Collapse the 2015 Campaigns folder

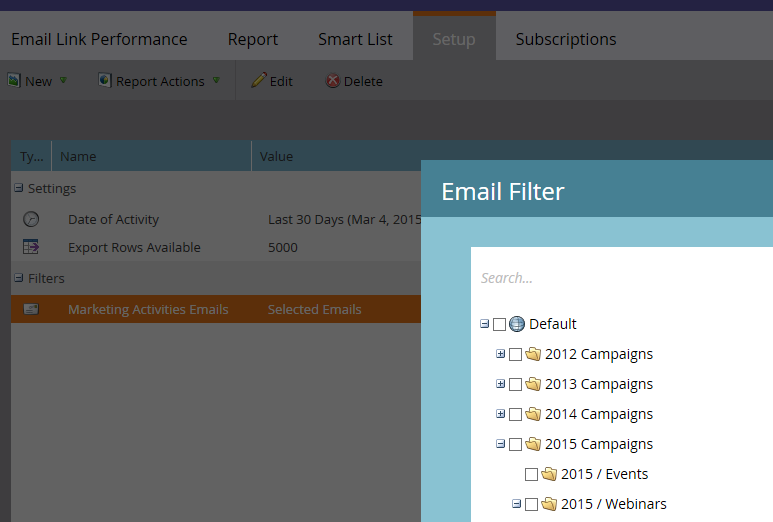click(501, 444)
